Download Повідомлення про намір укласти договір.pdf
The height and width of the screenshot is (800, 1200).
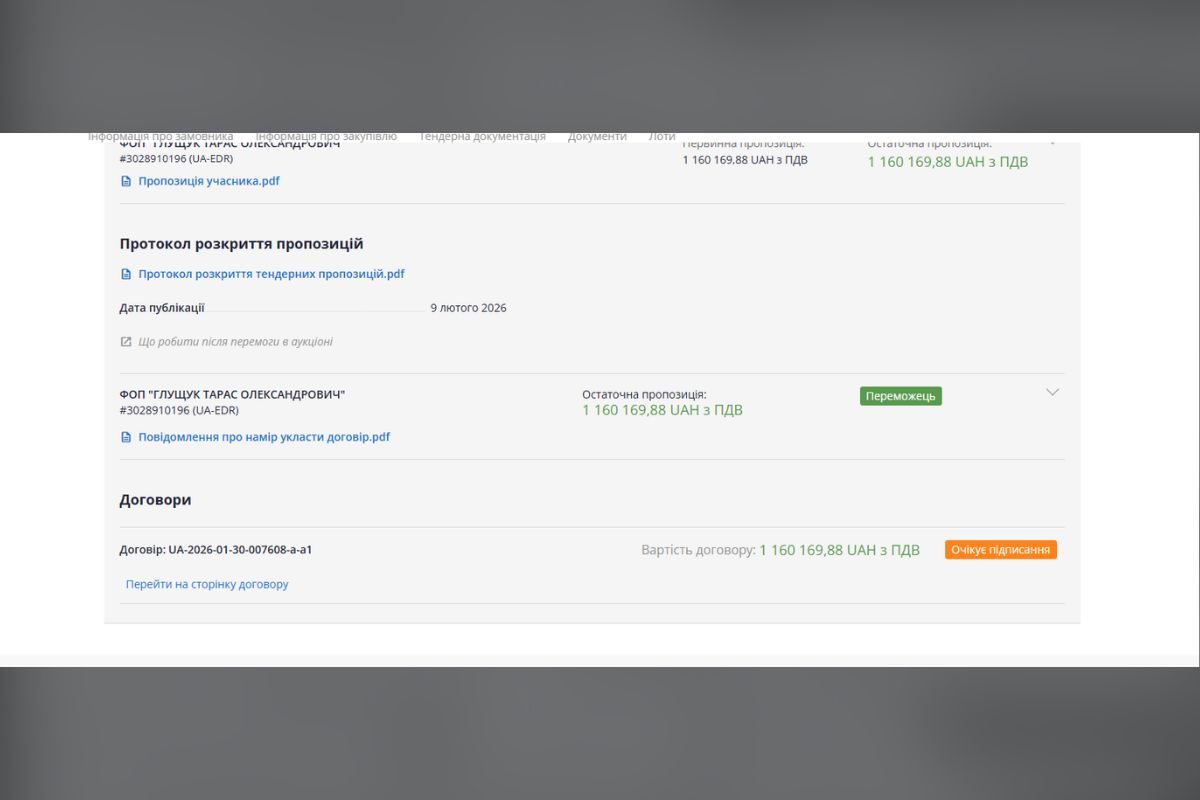(x=264, y=437)
